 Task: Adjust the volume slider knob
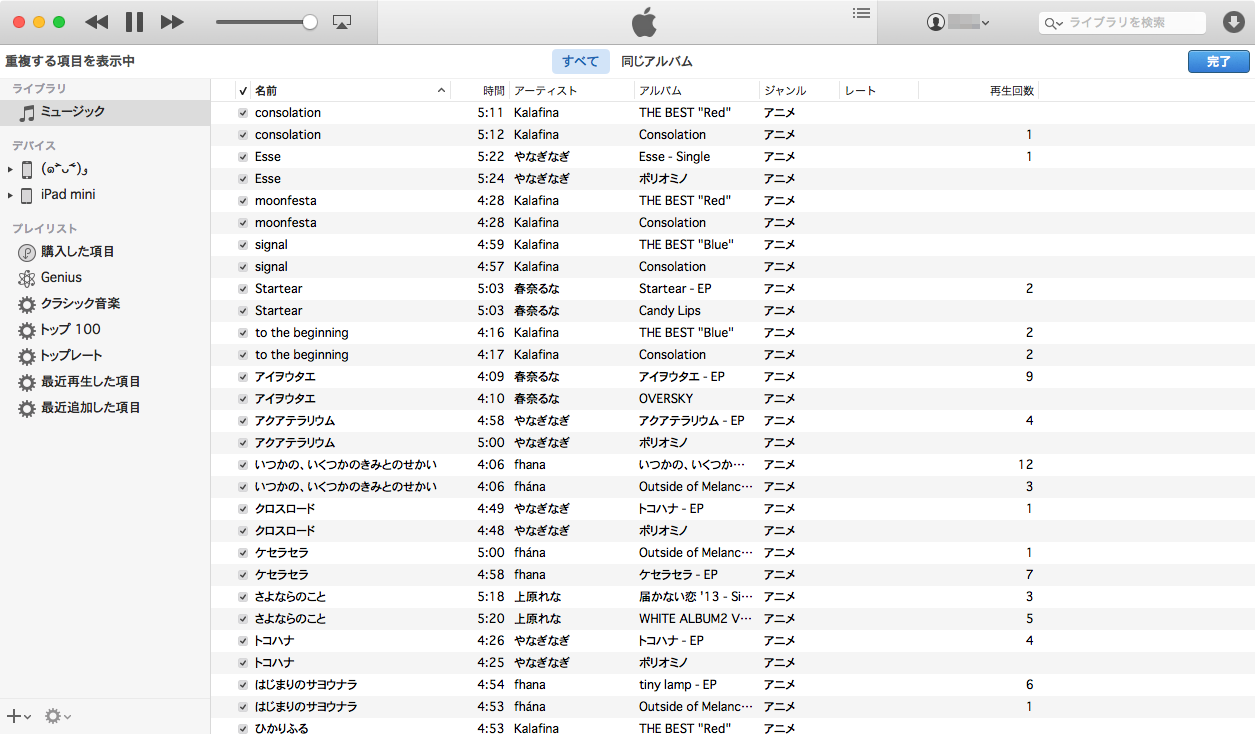coord(310,22)
